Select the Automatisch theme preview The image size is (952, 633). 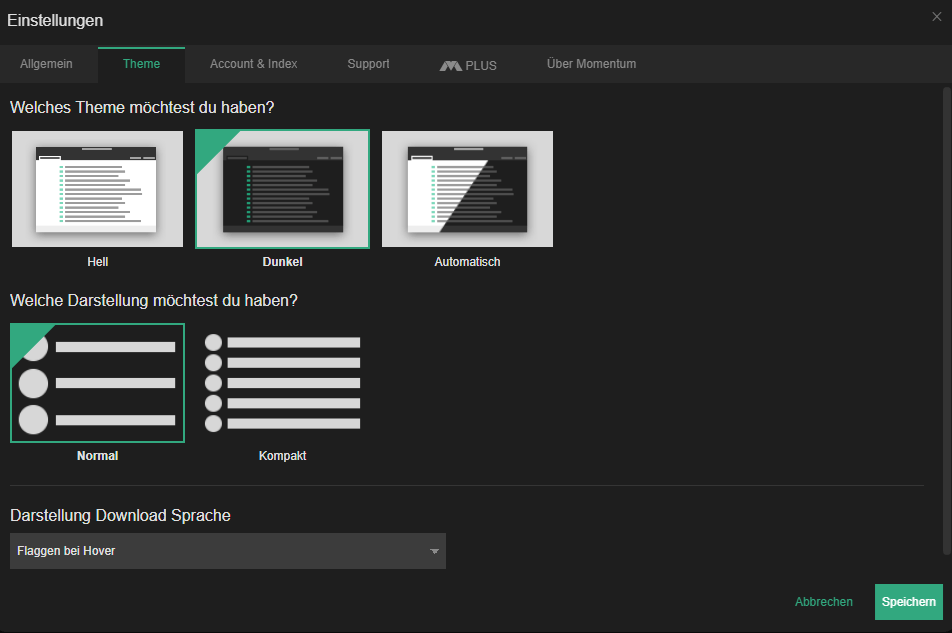pyautogui.click(x=467, y=188)
